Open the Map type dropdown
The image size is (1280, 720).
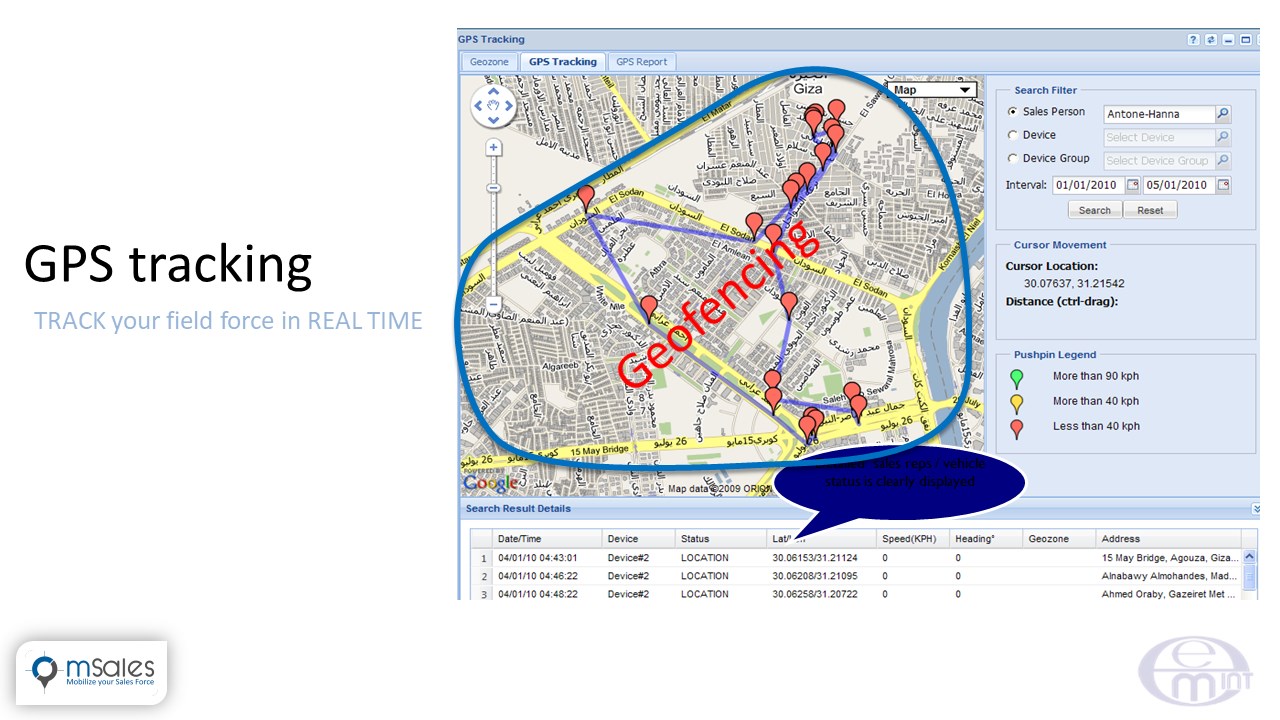point(932,90)
